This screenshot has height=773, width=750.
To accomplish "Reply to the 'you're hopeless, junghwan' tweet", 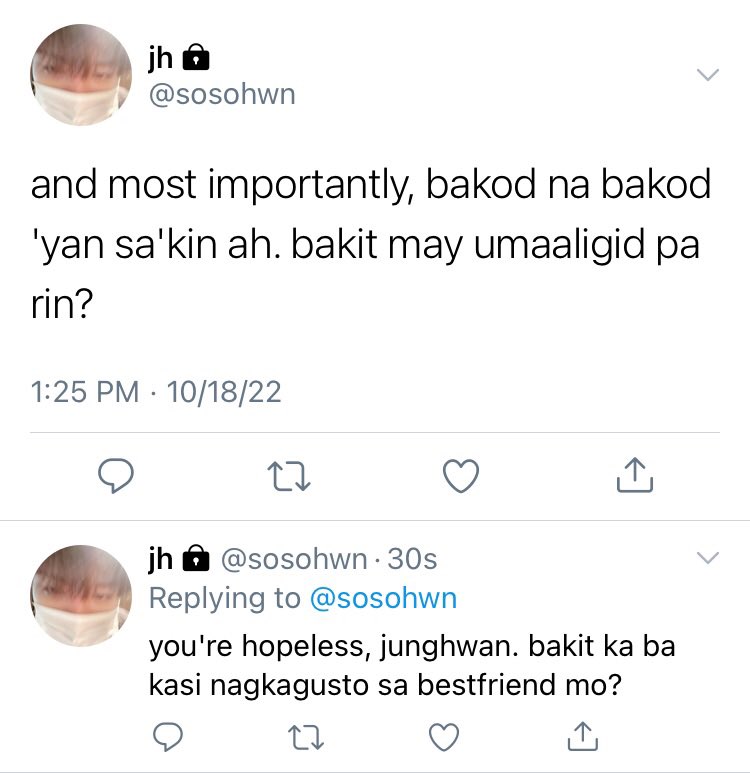I will pos(168,737).
